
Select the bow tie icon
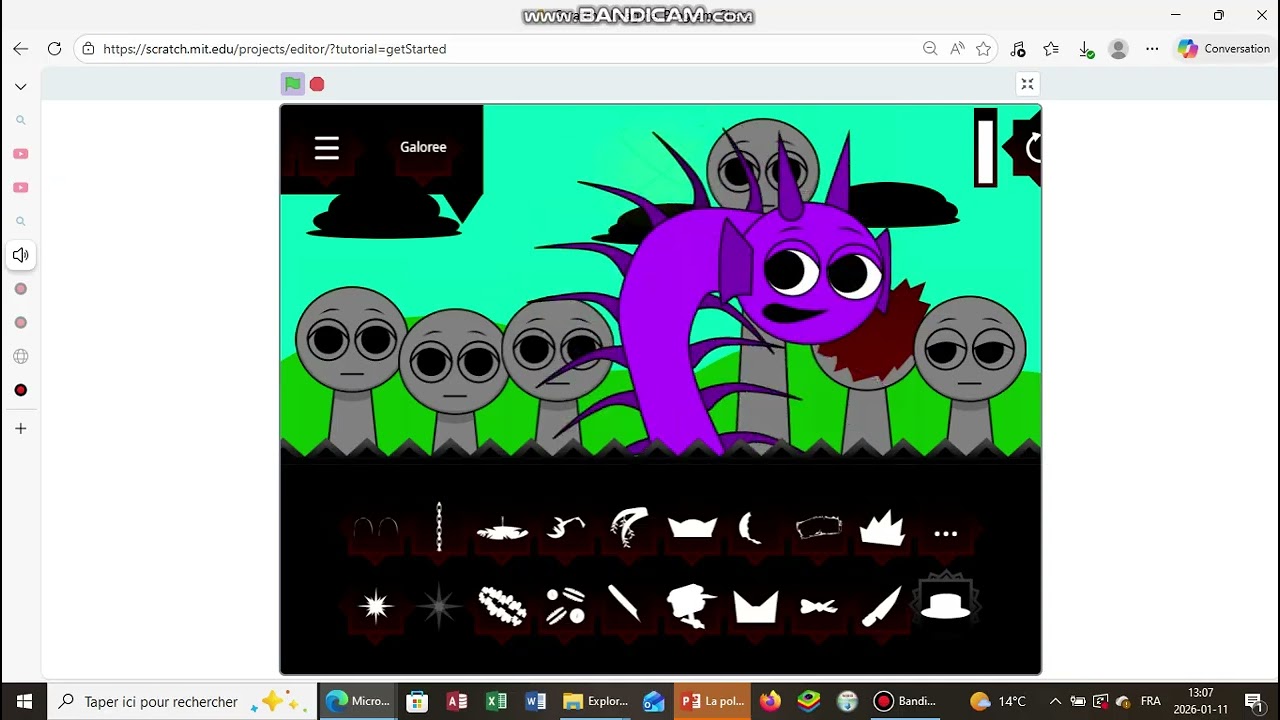819,606
